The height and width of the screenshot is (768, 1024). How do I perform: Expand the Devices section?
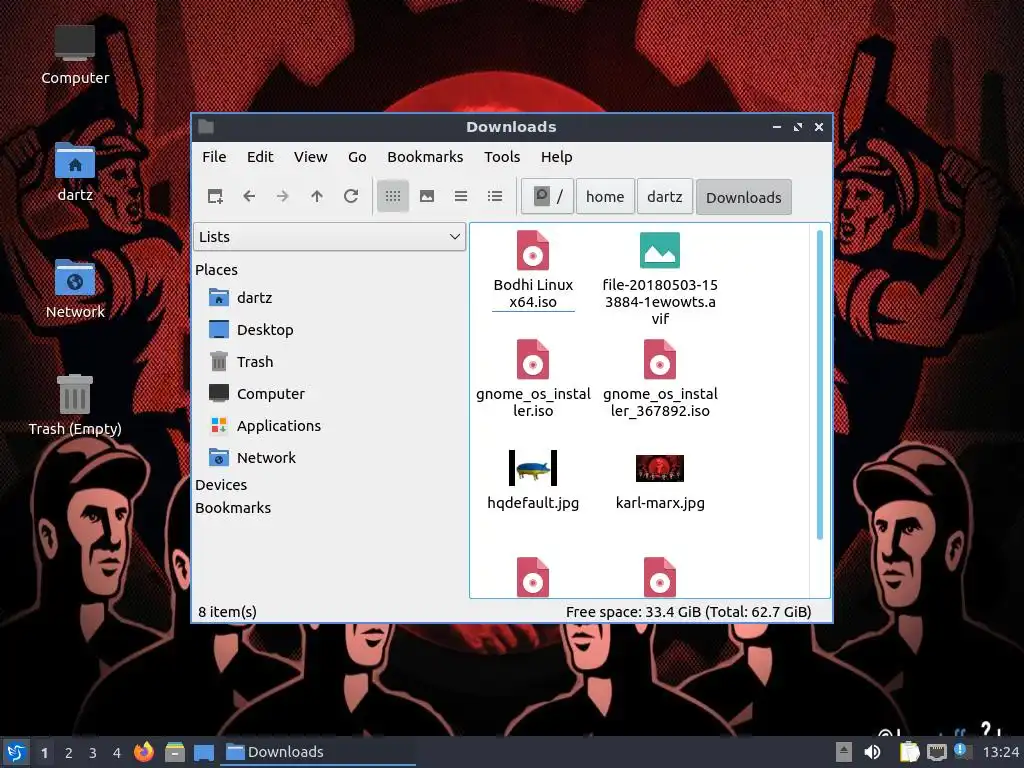(221, 485)
